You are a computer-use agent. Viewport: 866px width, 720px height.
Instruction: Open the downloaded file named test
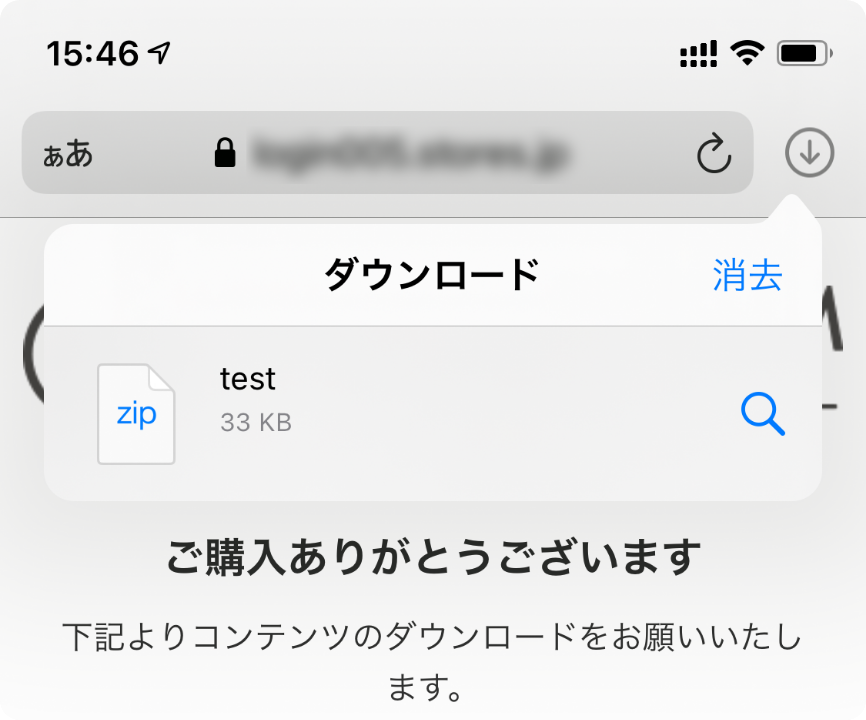click(248, 379)
